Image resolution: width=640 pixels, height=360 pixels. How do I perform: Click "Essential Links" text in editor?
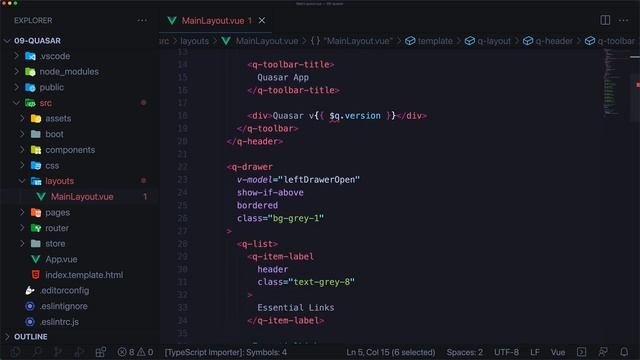(296, 307)
